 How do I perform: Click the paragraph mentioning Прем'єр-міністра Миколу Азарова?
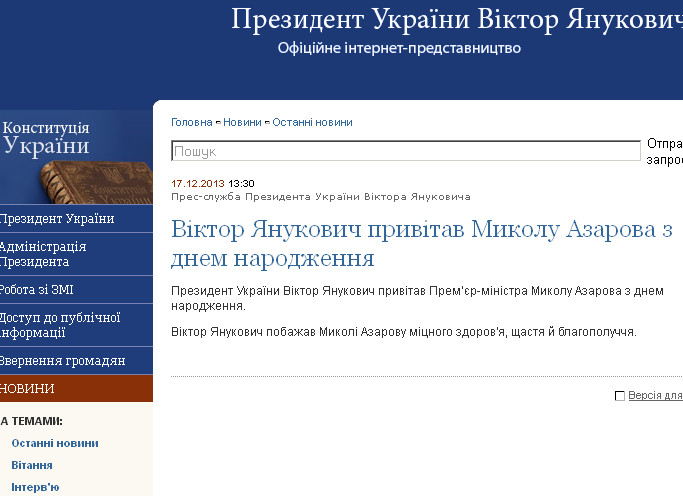(x=417, y=298)
